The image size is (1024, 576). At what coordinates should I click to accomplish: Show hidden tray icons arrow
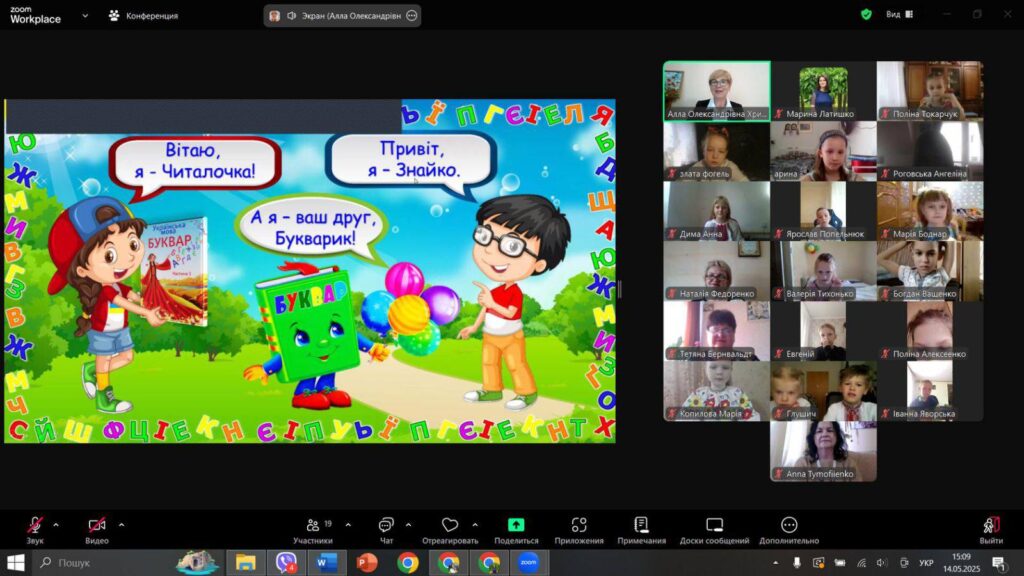(x=775, y=562)
